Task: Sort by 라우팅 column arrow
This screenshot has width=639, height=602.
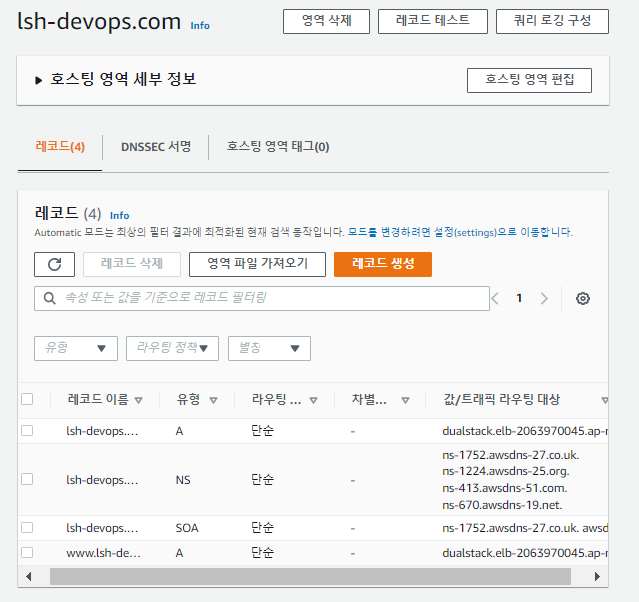Action: [313, 400]
